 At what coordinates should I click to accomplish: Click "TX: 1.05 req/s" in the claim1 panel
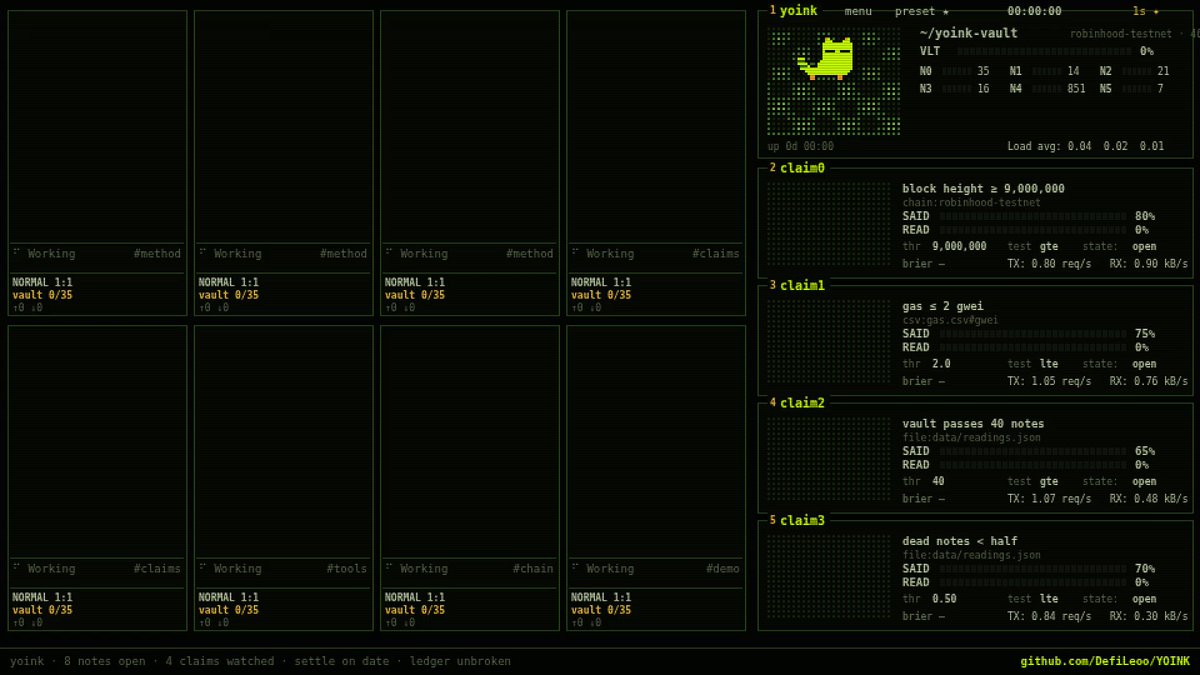click(x=1049, y=381)
